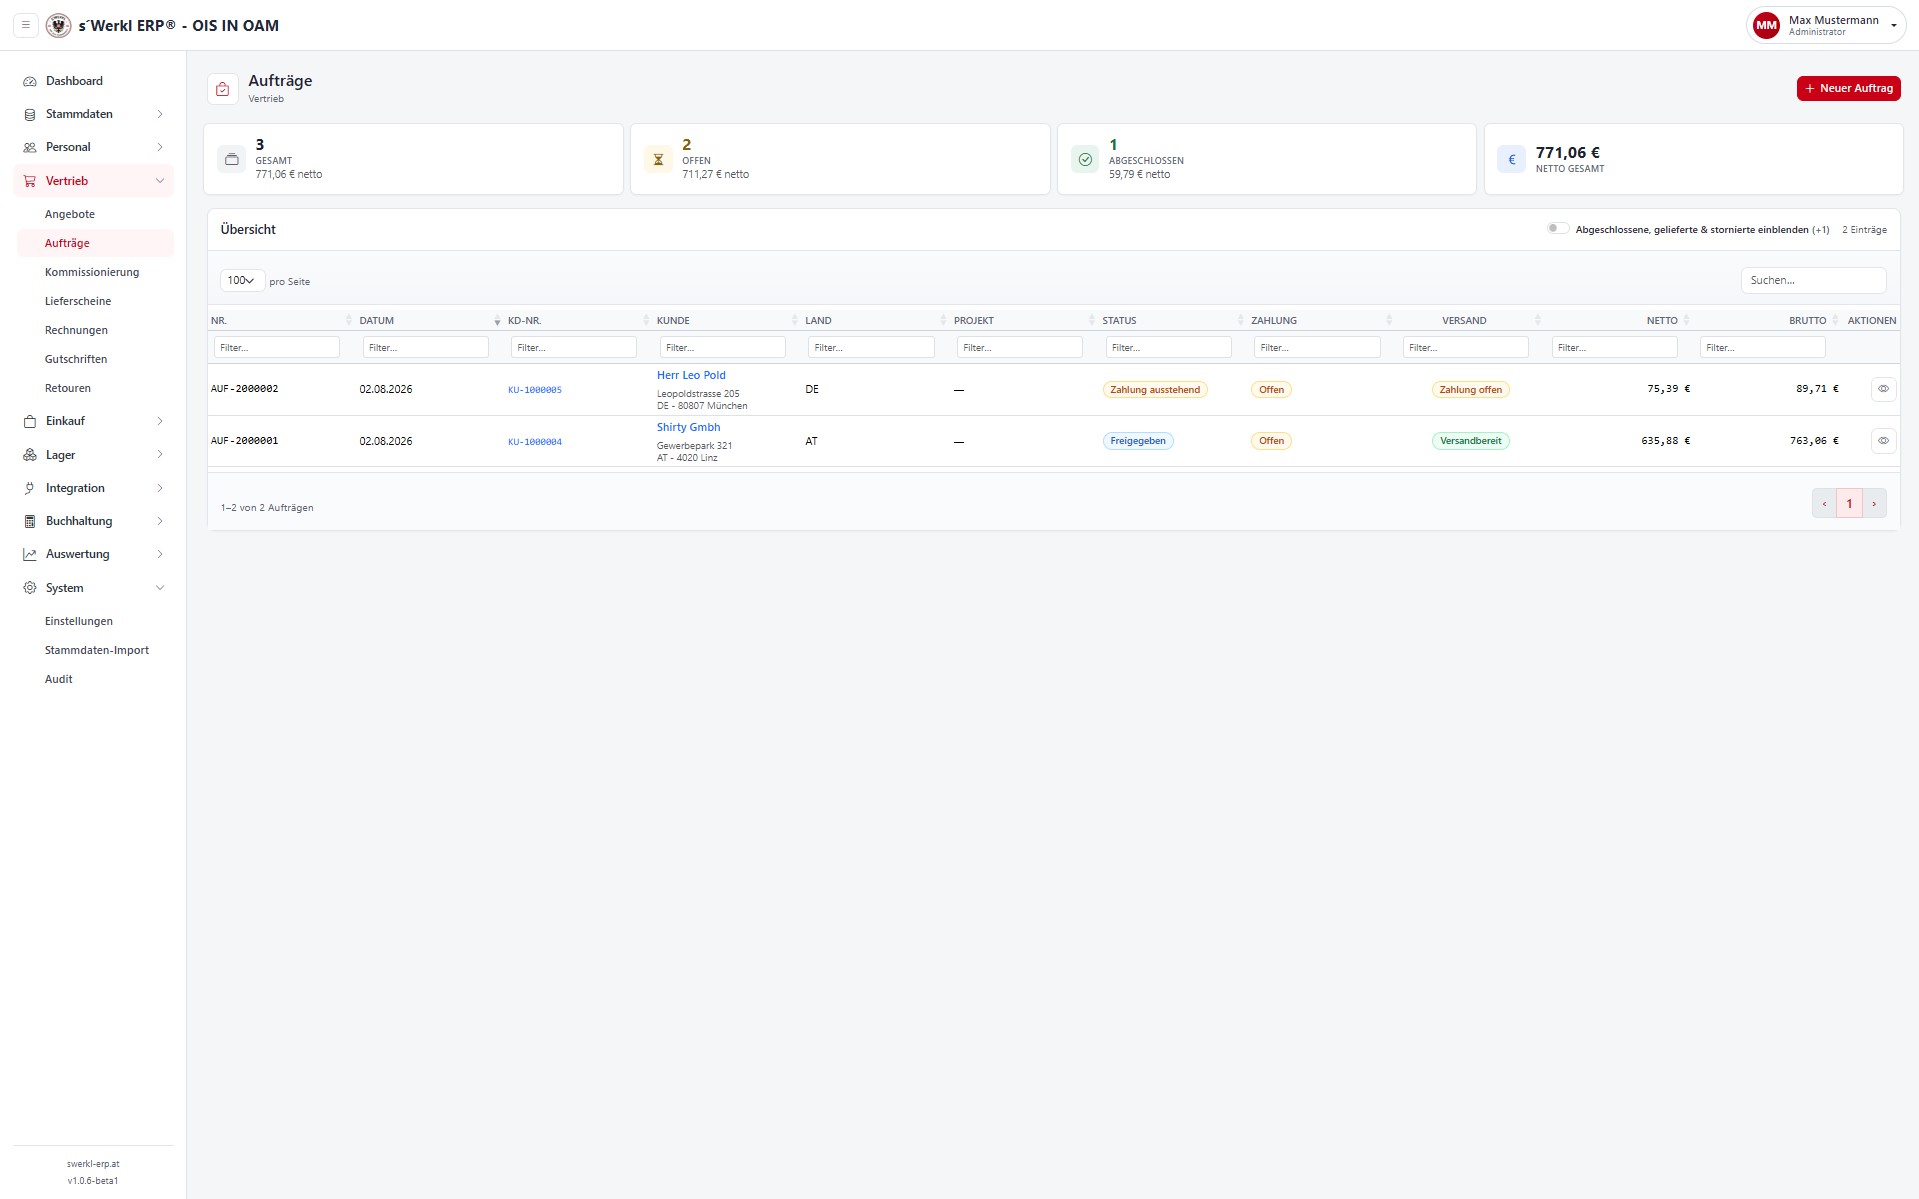Open Stammdaten-Import under System
This screenshot has width=1919, height=1199.
coord(97,650)
